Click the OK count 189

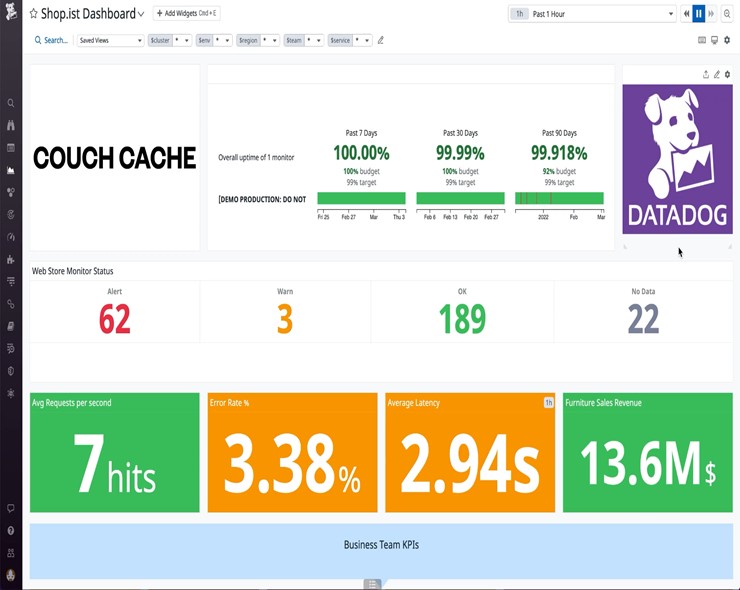462,319
